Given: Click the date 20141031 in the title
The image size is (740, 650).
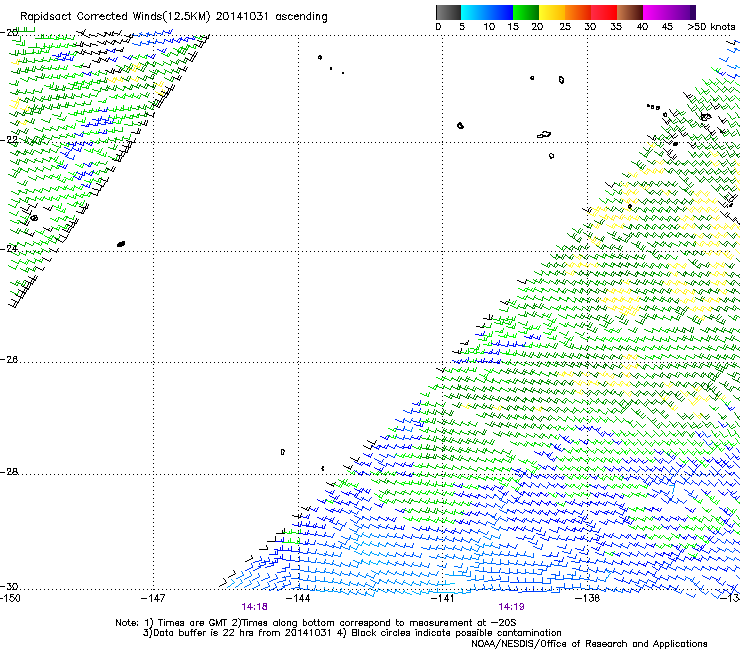Looking at the screenshot, I should click(x=242, y=17).
